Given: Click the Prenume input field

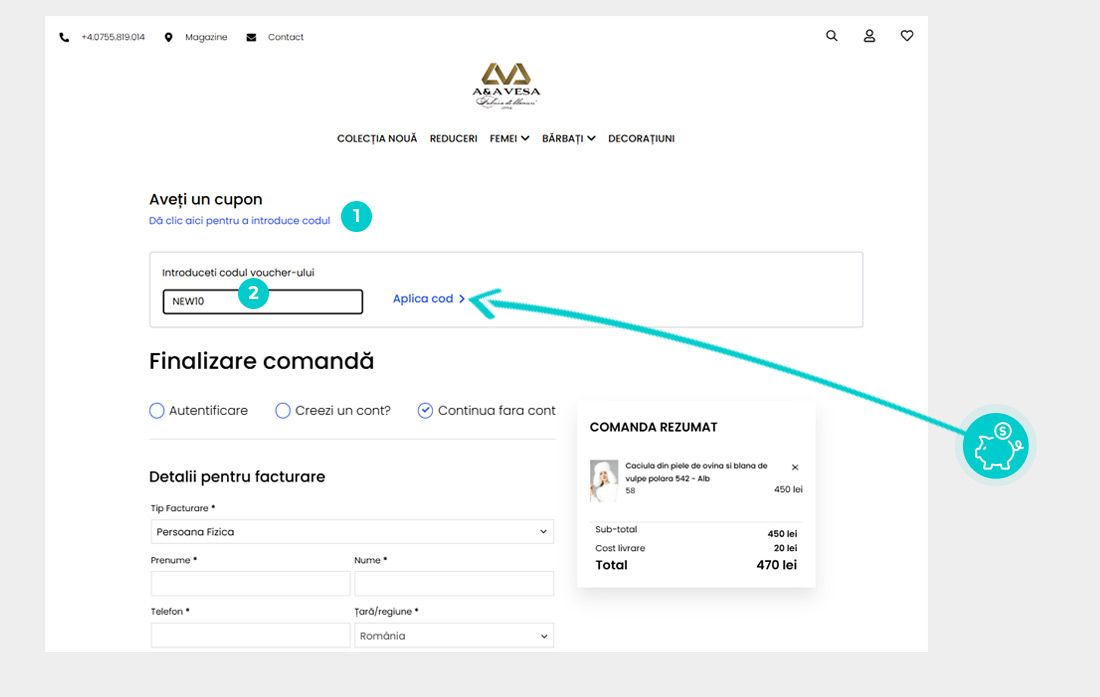Looking at the screenshot, I should (x=250, y=584).
